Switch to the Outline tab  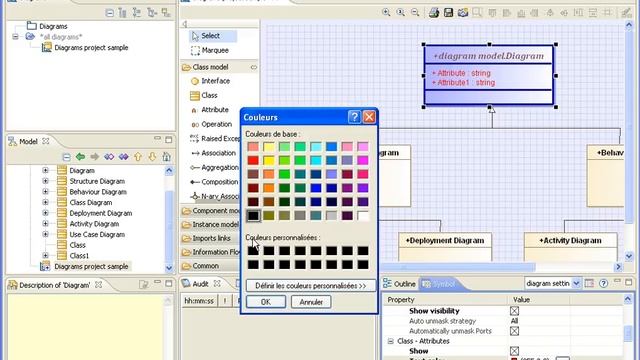400,284
